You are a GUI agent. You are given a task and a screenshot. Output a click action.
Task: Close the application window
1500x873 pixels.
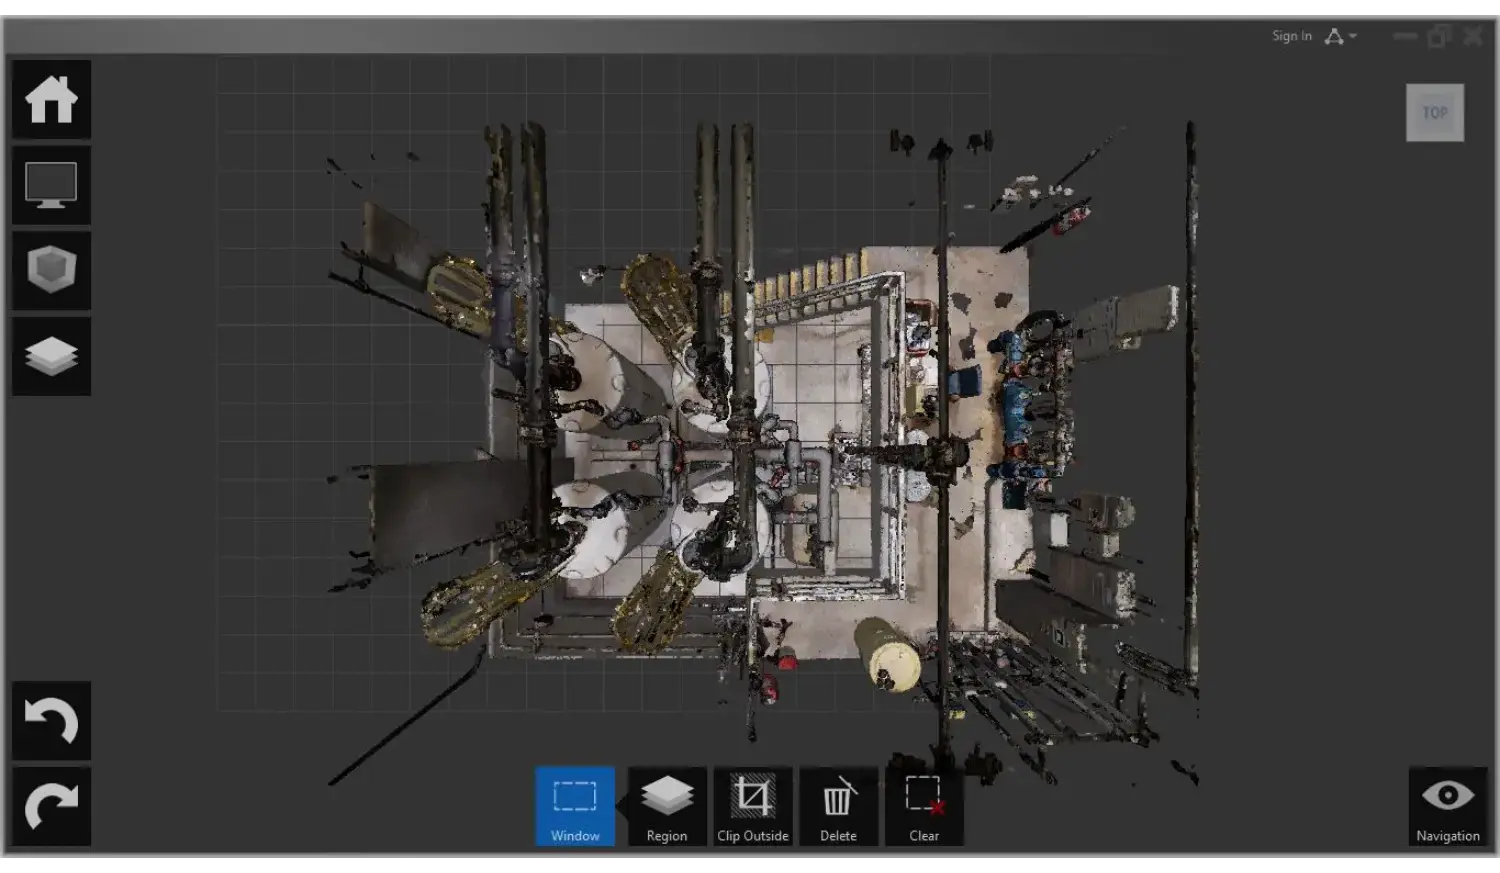[1473, 36]
